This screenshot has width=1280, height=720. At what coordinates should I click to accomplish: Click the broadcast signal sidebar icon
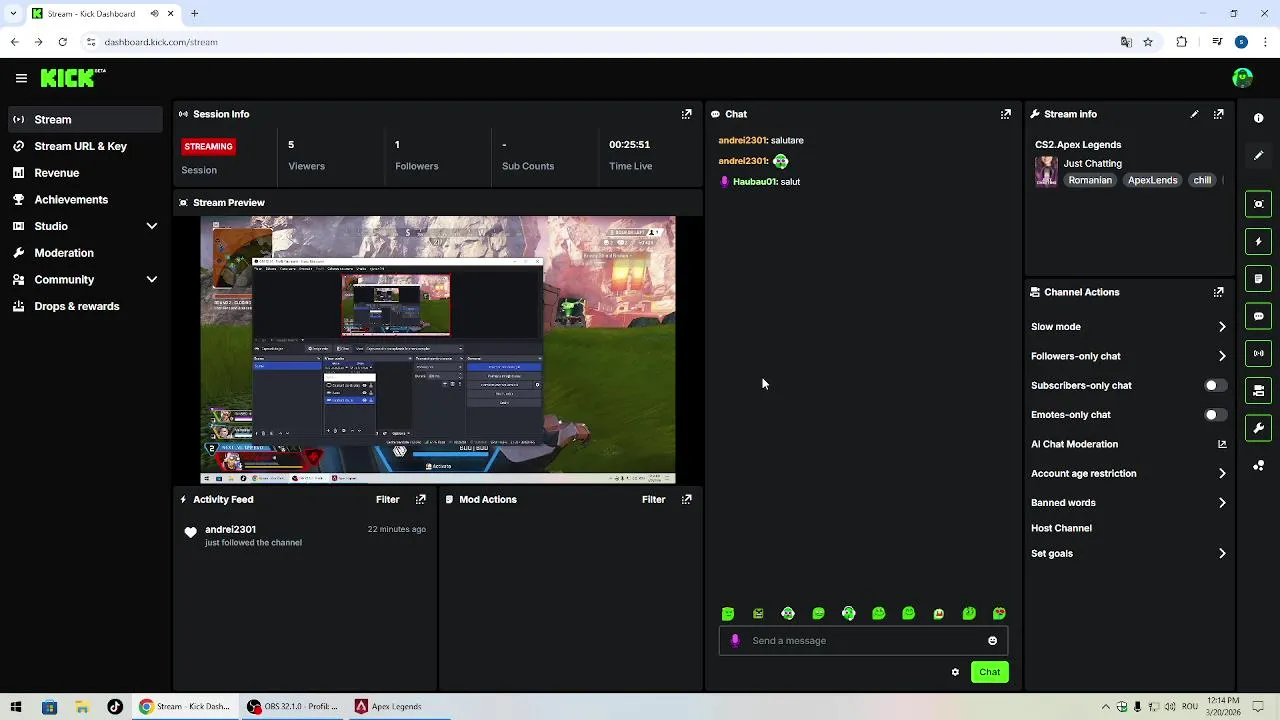click(1258, 353)
